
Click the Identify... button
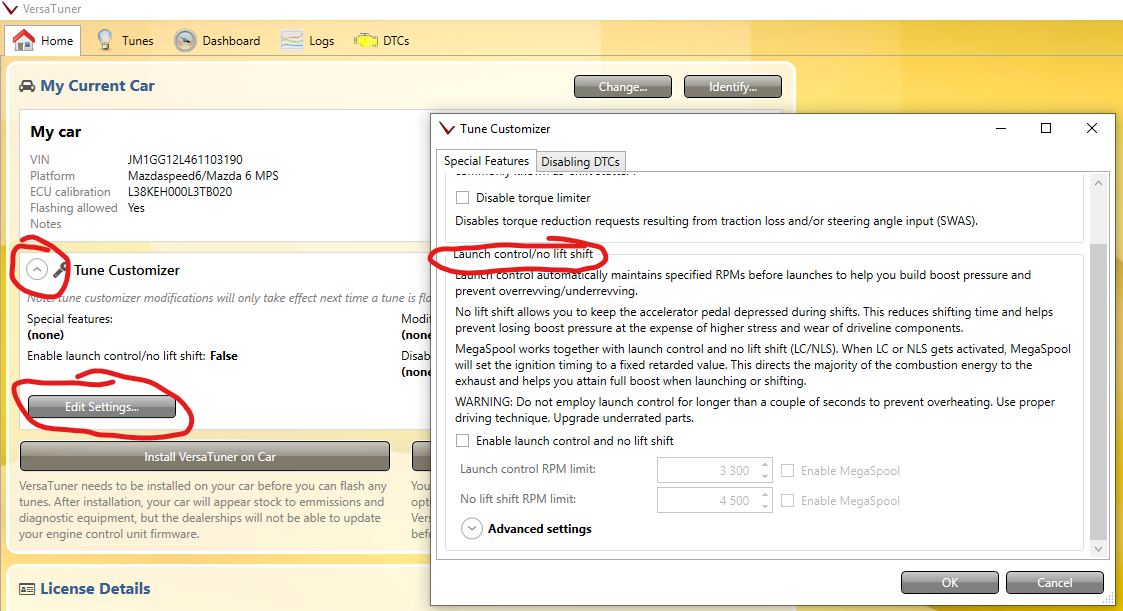tap(733, 87)
